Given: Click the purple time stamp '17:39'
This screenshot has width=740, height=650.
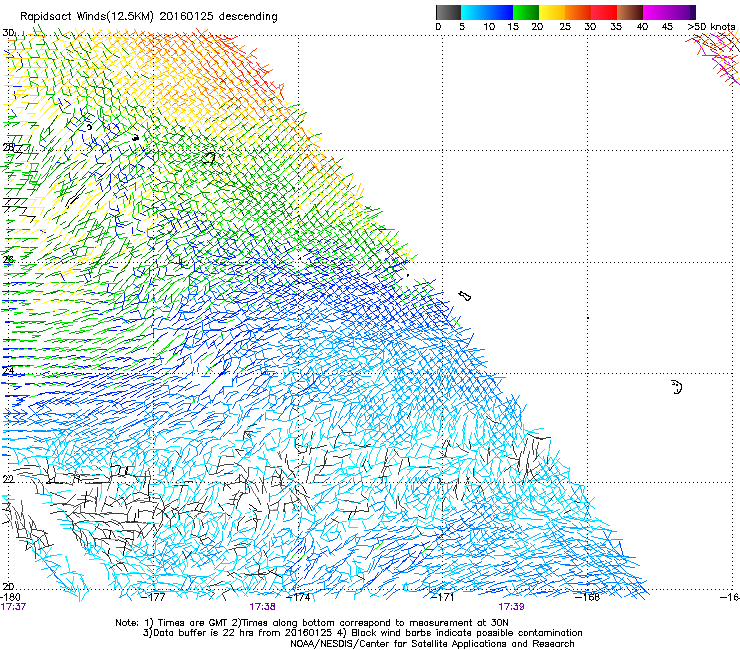Looking at the screenshot, I should (511, 607).
